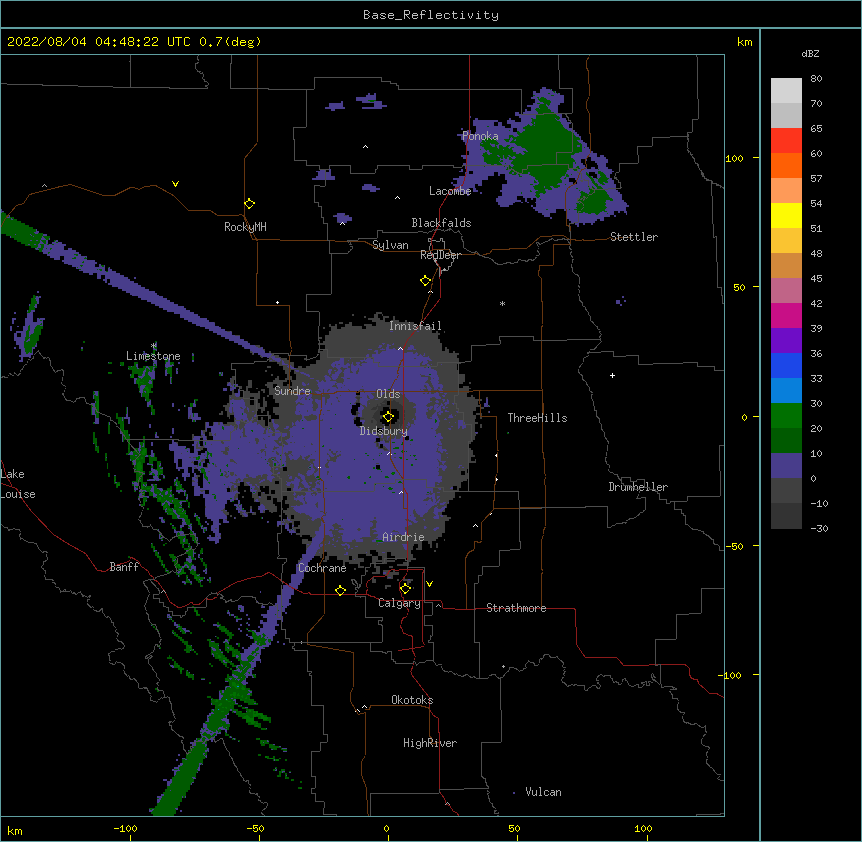Click the yellow diamond marker above Calgary label
The height and width of the screenshot is (842, 862).
tap(406, 589)
